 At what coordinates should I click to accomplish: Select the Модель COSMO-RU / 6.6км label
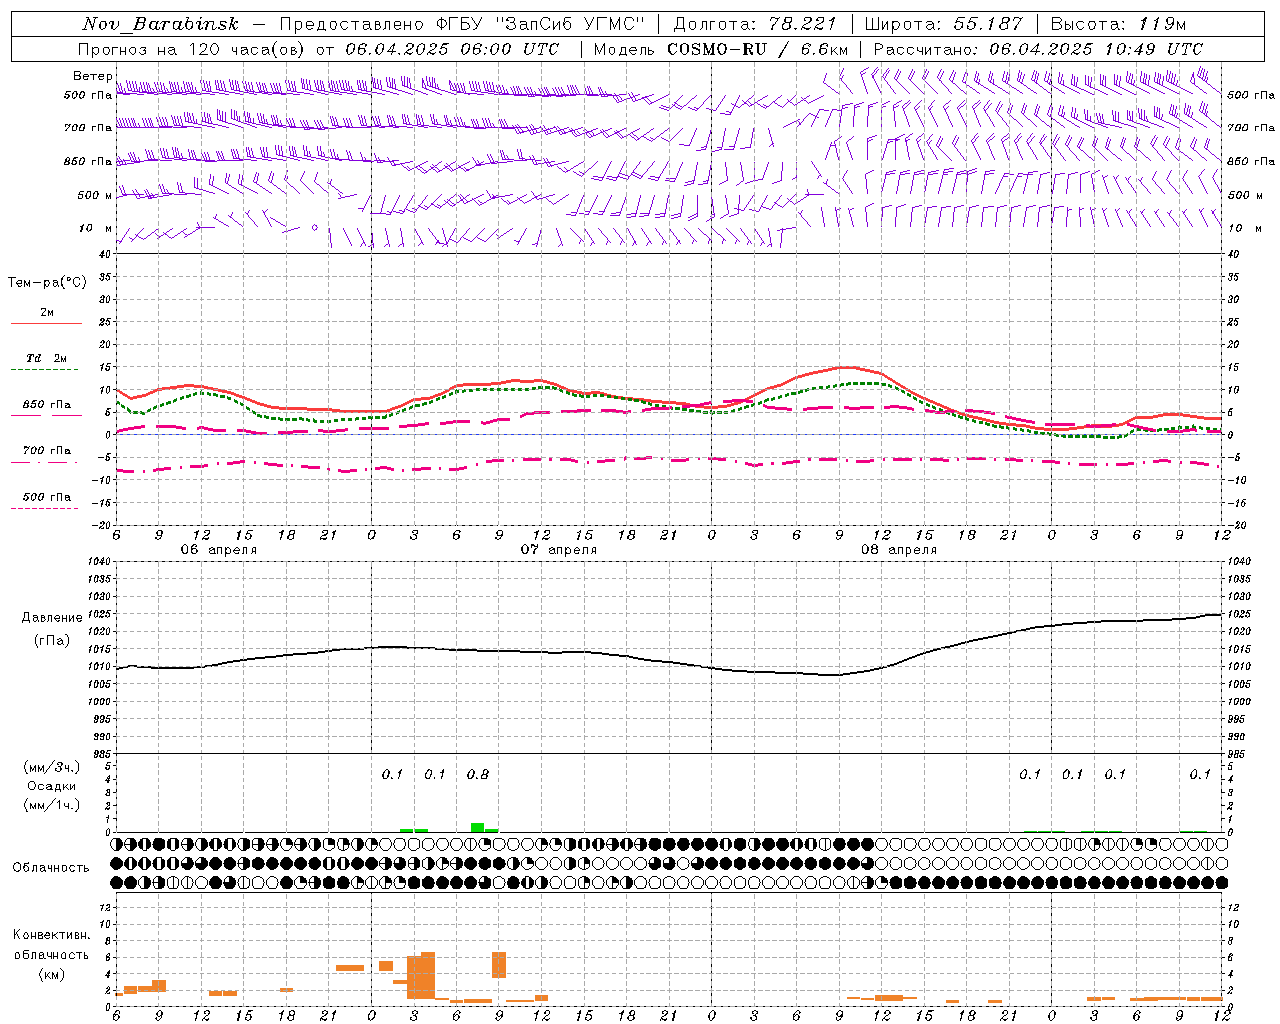click(x=721, y=49)
